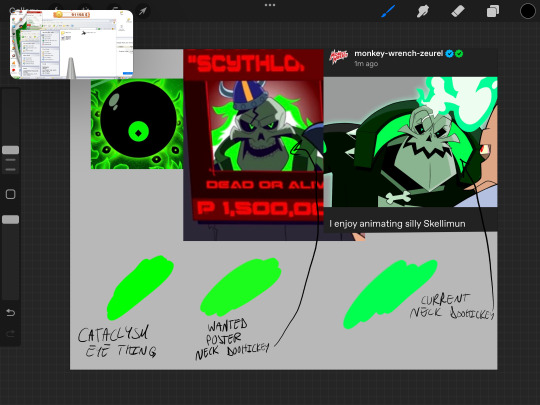Tap the brush opacity slider handle
The height and width of the screenshot is (405, 540).
point(11,219)
